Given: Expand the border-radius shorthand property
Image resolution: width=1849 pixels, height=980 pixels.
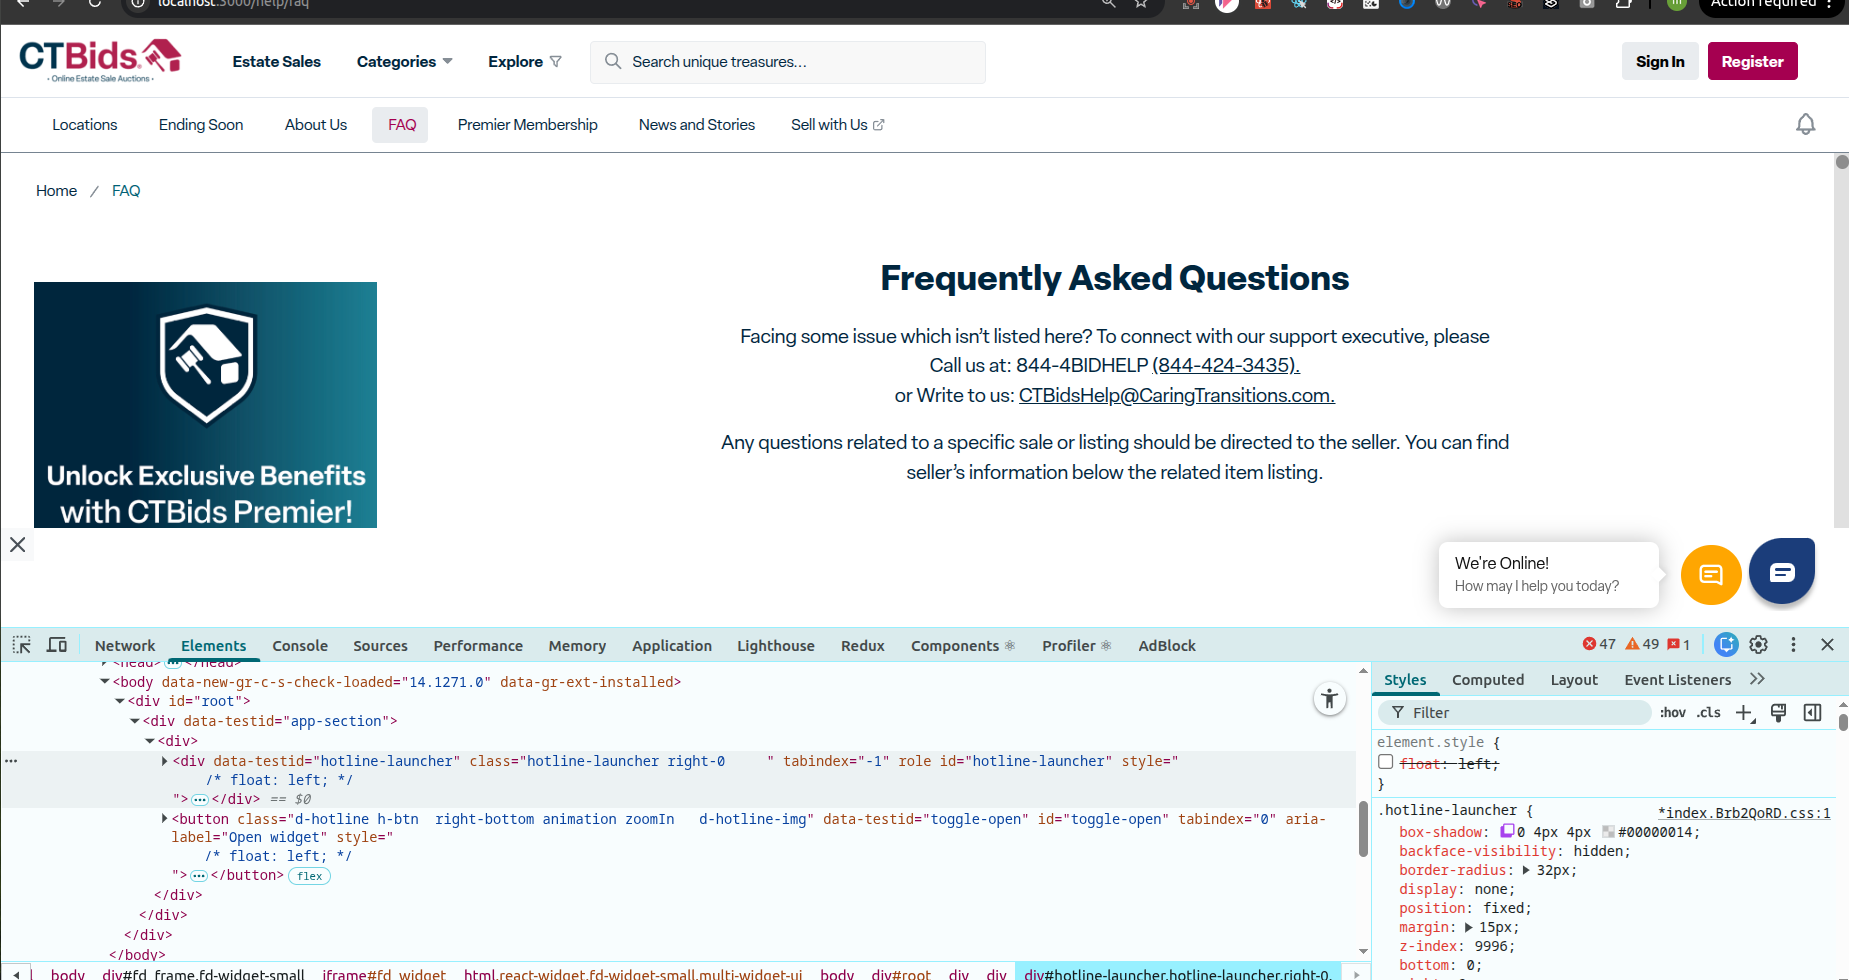Looking at the screenshot, I should point(1526,870).
